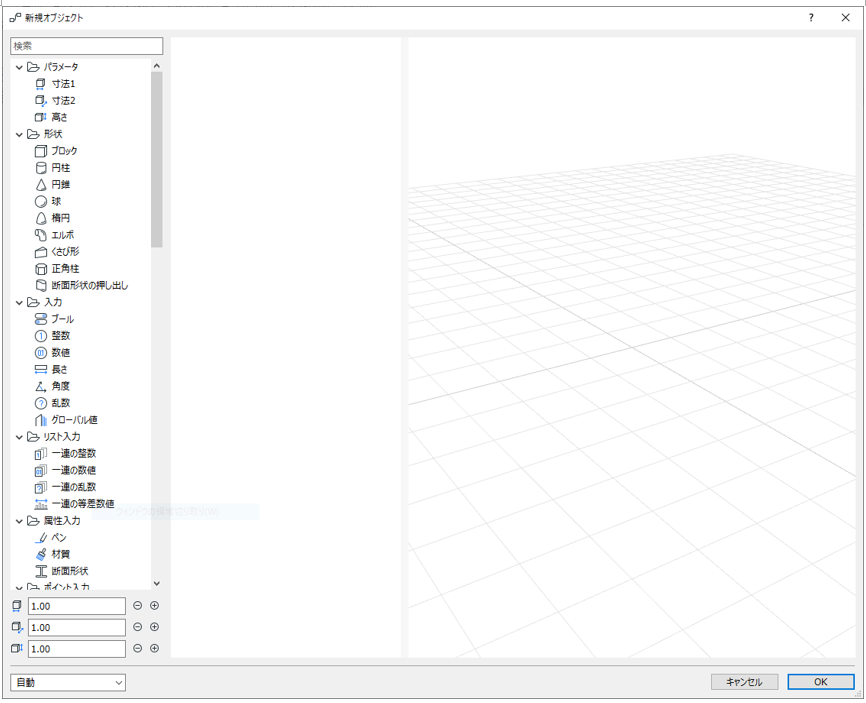Viewport: 866px width, 703px height.
Task: Select the 属性入力 folder label
Action: pyautogui.click(x=62, y=521)
